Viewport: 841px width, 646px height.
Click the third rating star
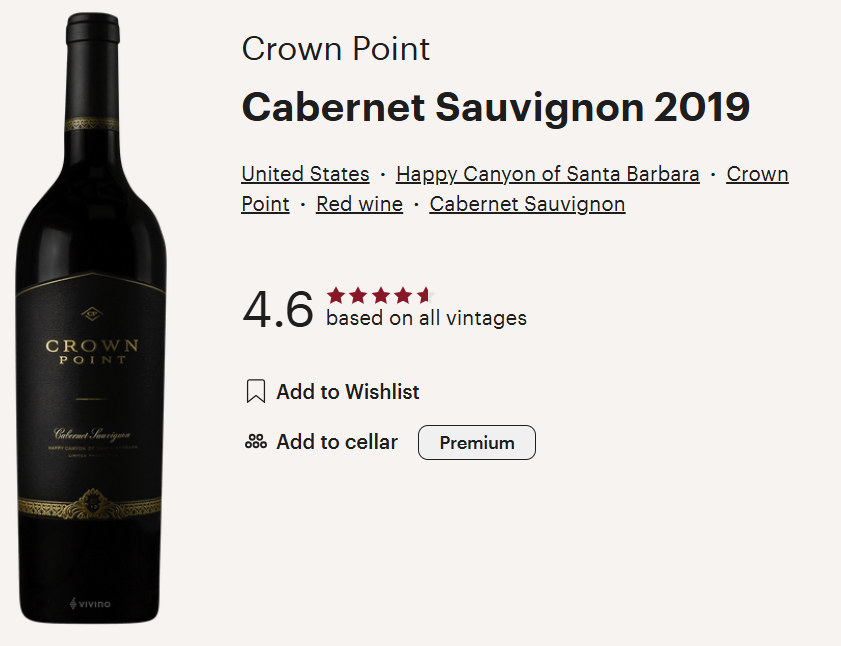[x=381, y=295]
